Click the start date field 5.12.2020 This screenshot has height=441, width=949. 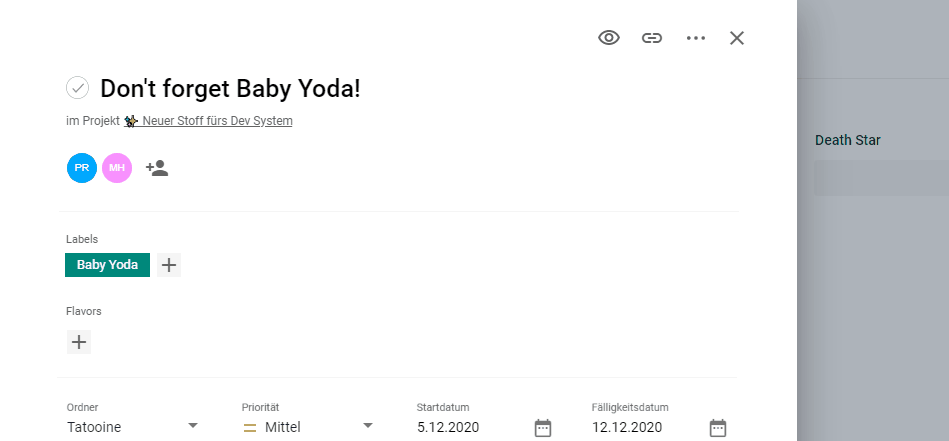(x=448, y=427)
